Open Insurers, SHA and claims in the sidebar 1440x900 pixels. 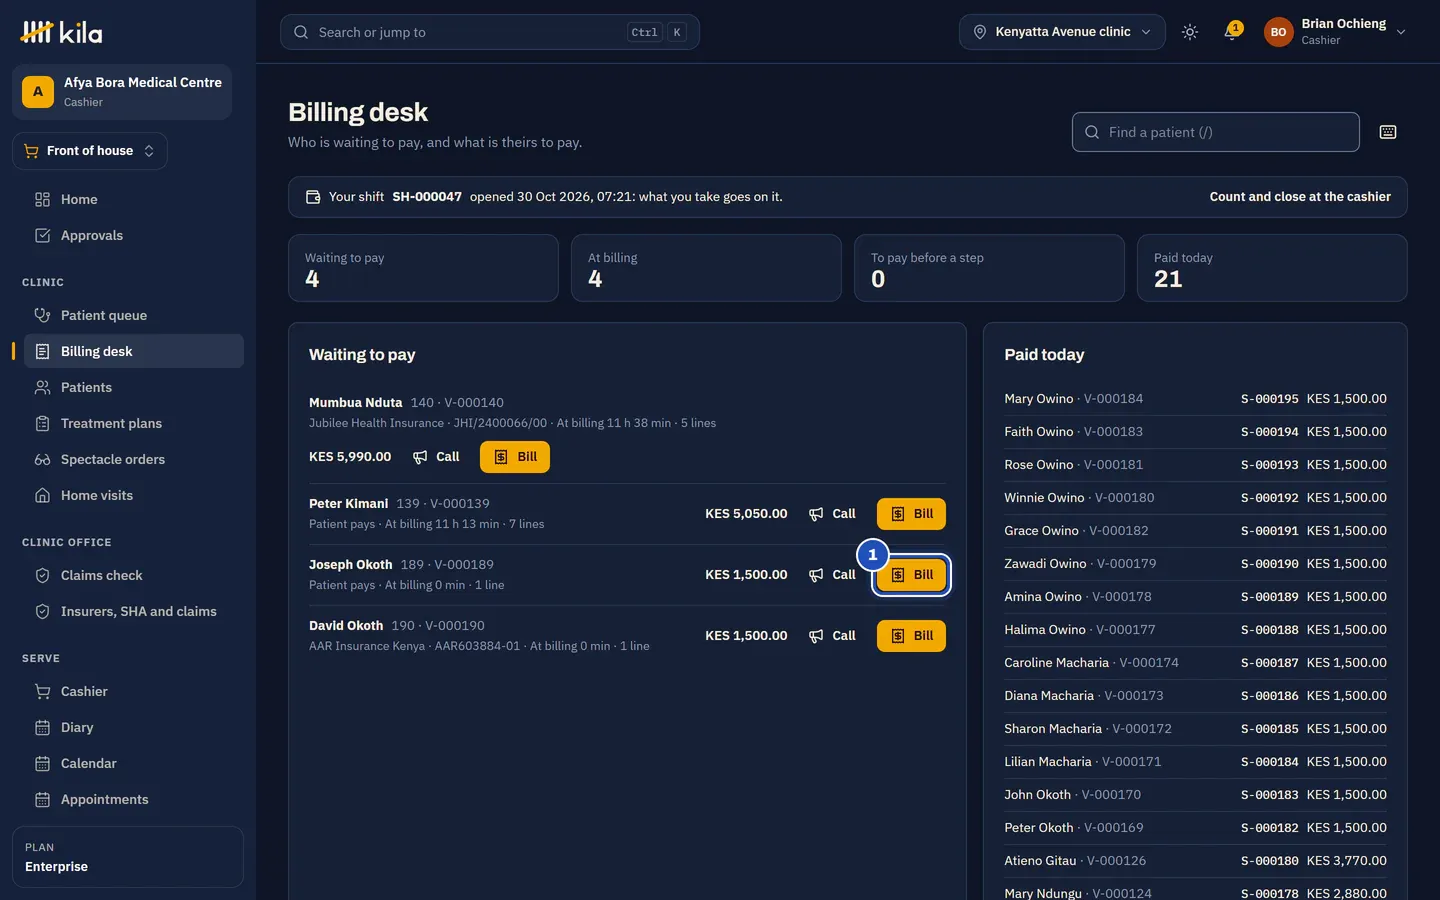(x=134, y=612)
